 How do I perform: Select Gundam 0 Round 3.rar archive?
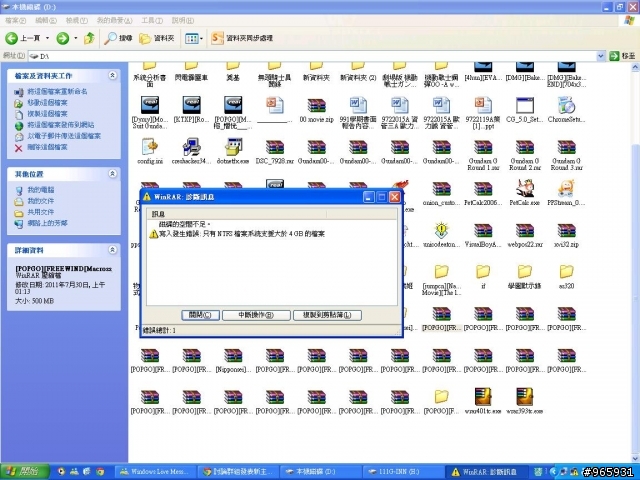click(567, 148)
